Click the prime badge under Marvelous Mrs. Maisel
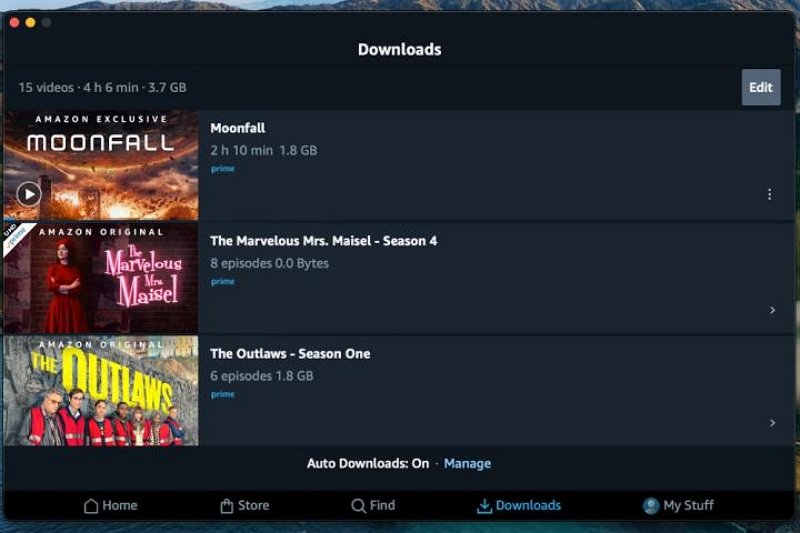Viewport: 800px width, 533px height. (x=222, y=282)
